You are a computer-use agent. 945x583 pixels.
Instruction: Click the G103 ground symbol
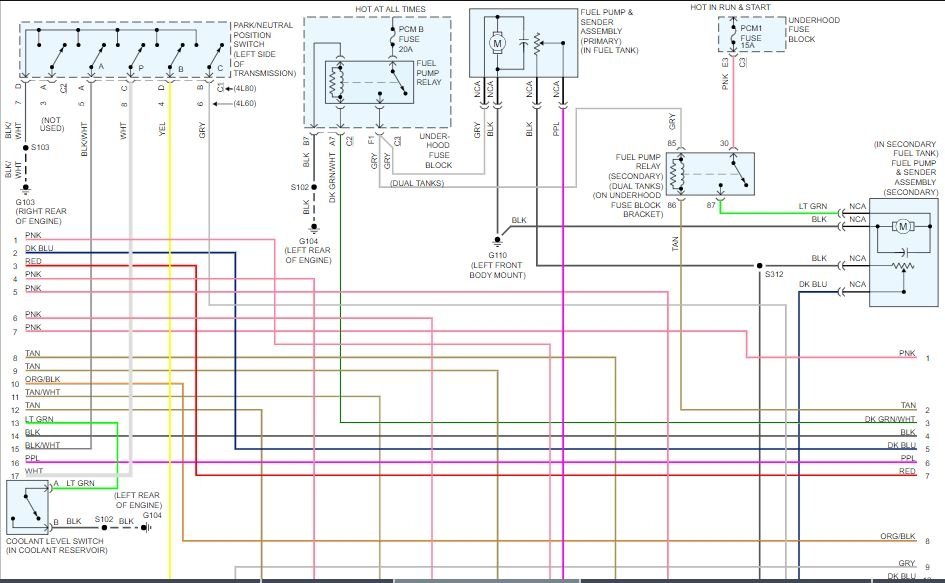pos(27,188)
